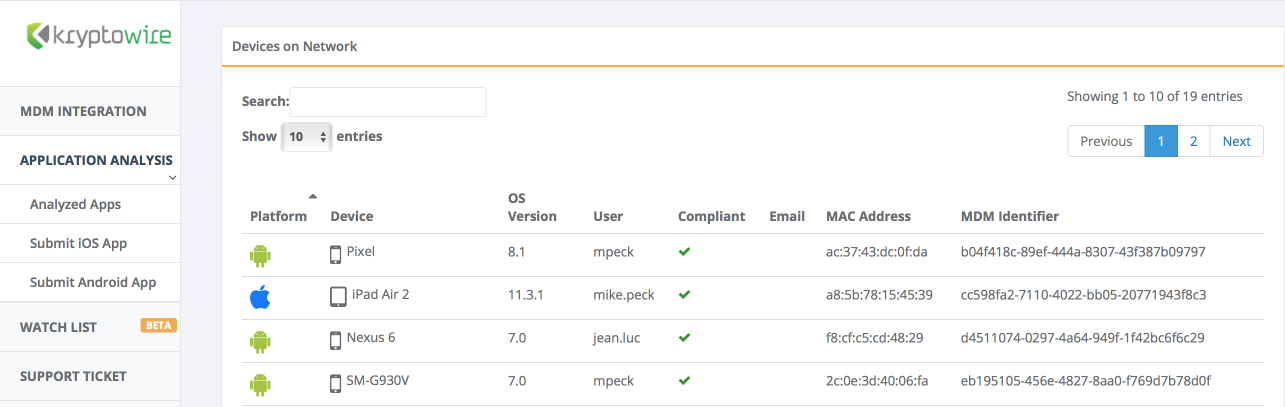Click the Kryptowire logo

[x=99, y=36]
